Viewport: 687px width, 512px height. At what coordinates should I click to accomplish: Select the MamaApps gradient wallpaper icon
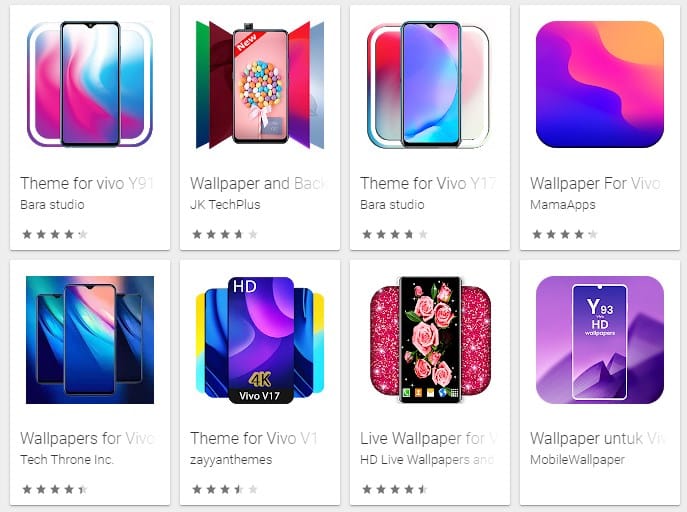pyautogui.click(x=600, y=84)
